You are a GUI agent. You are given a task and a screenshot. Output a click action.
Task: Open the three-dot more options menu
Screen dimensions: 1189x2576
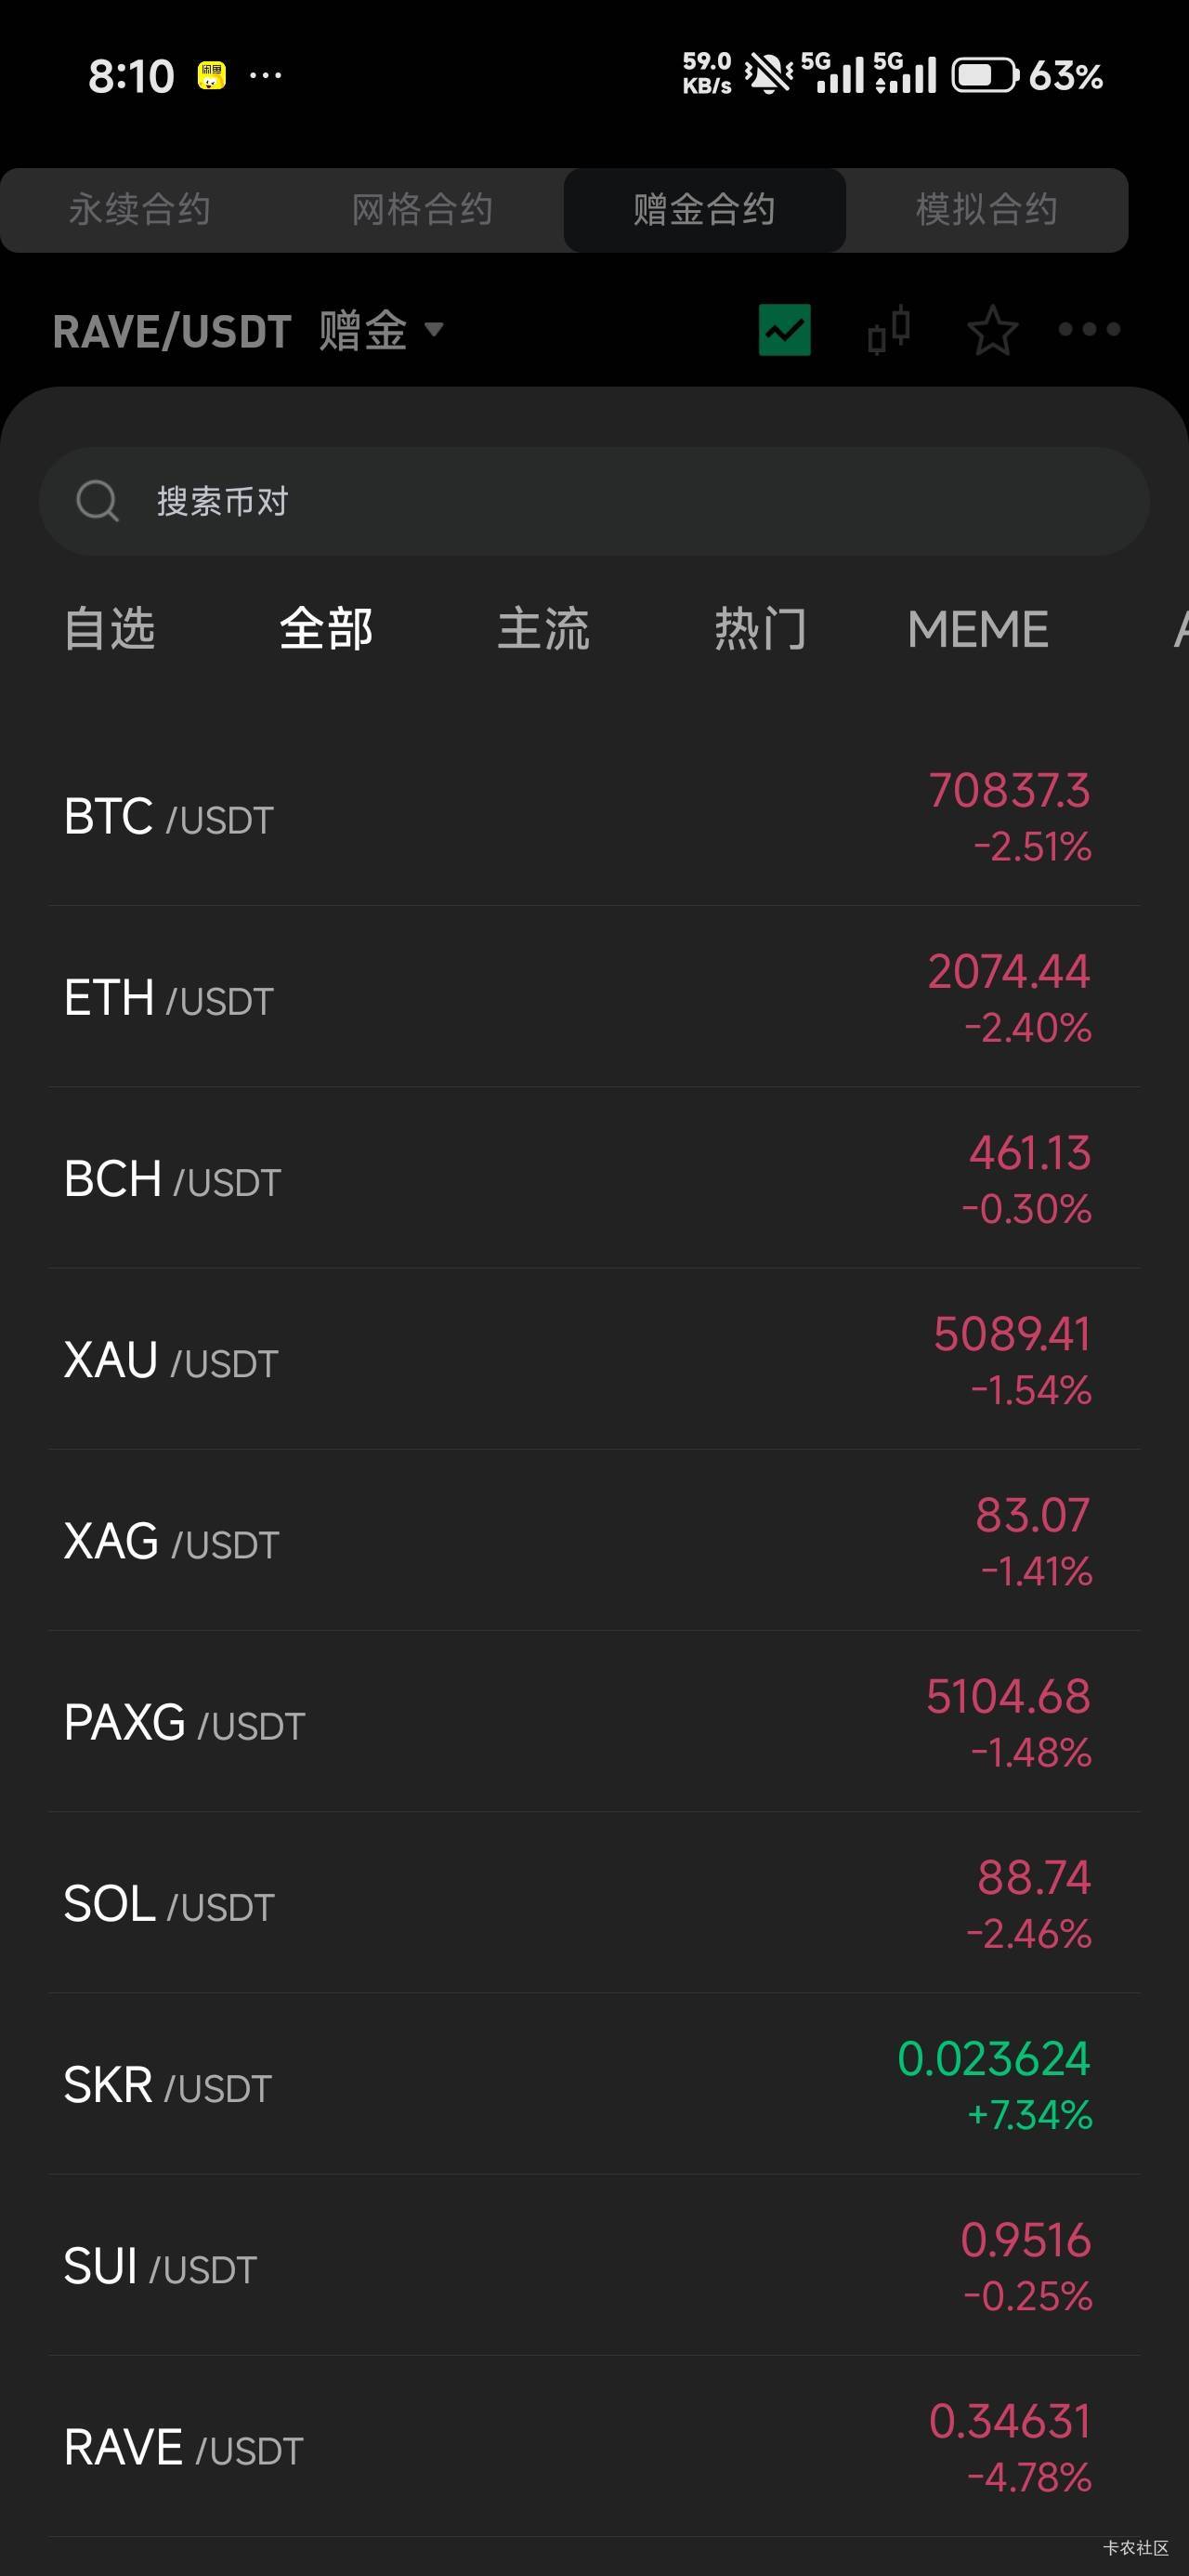click(x=1089, y=329)
